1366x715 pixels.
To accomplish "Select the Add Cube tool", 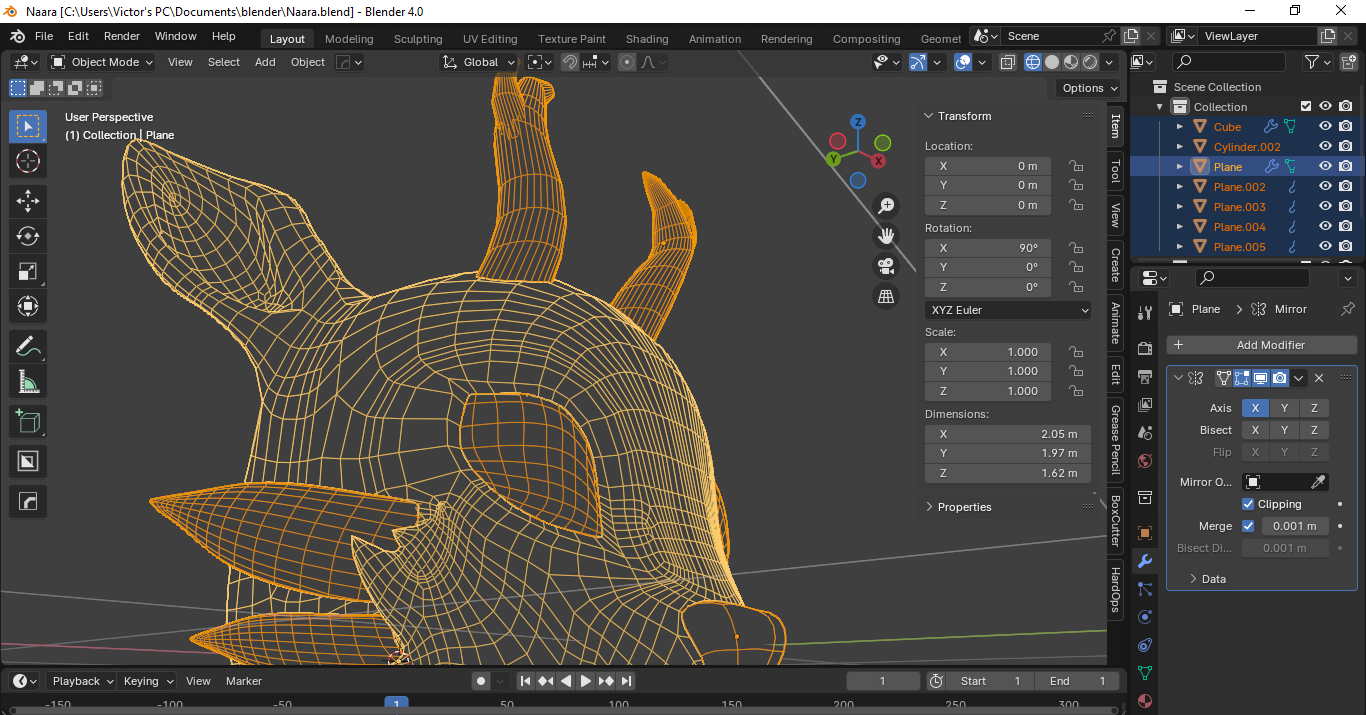I will pyautogui.click(x=28, y=422).
